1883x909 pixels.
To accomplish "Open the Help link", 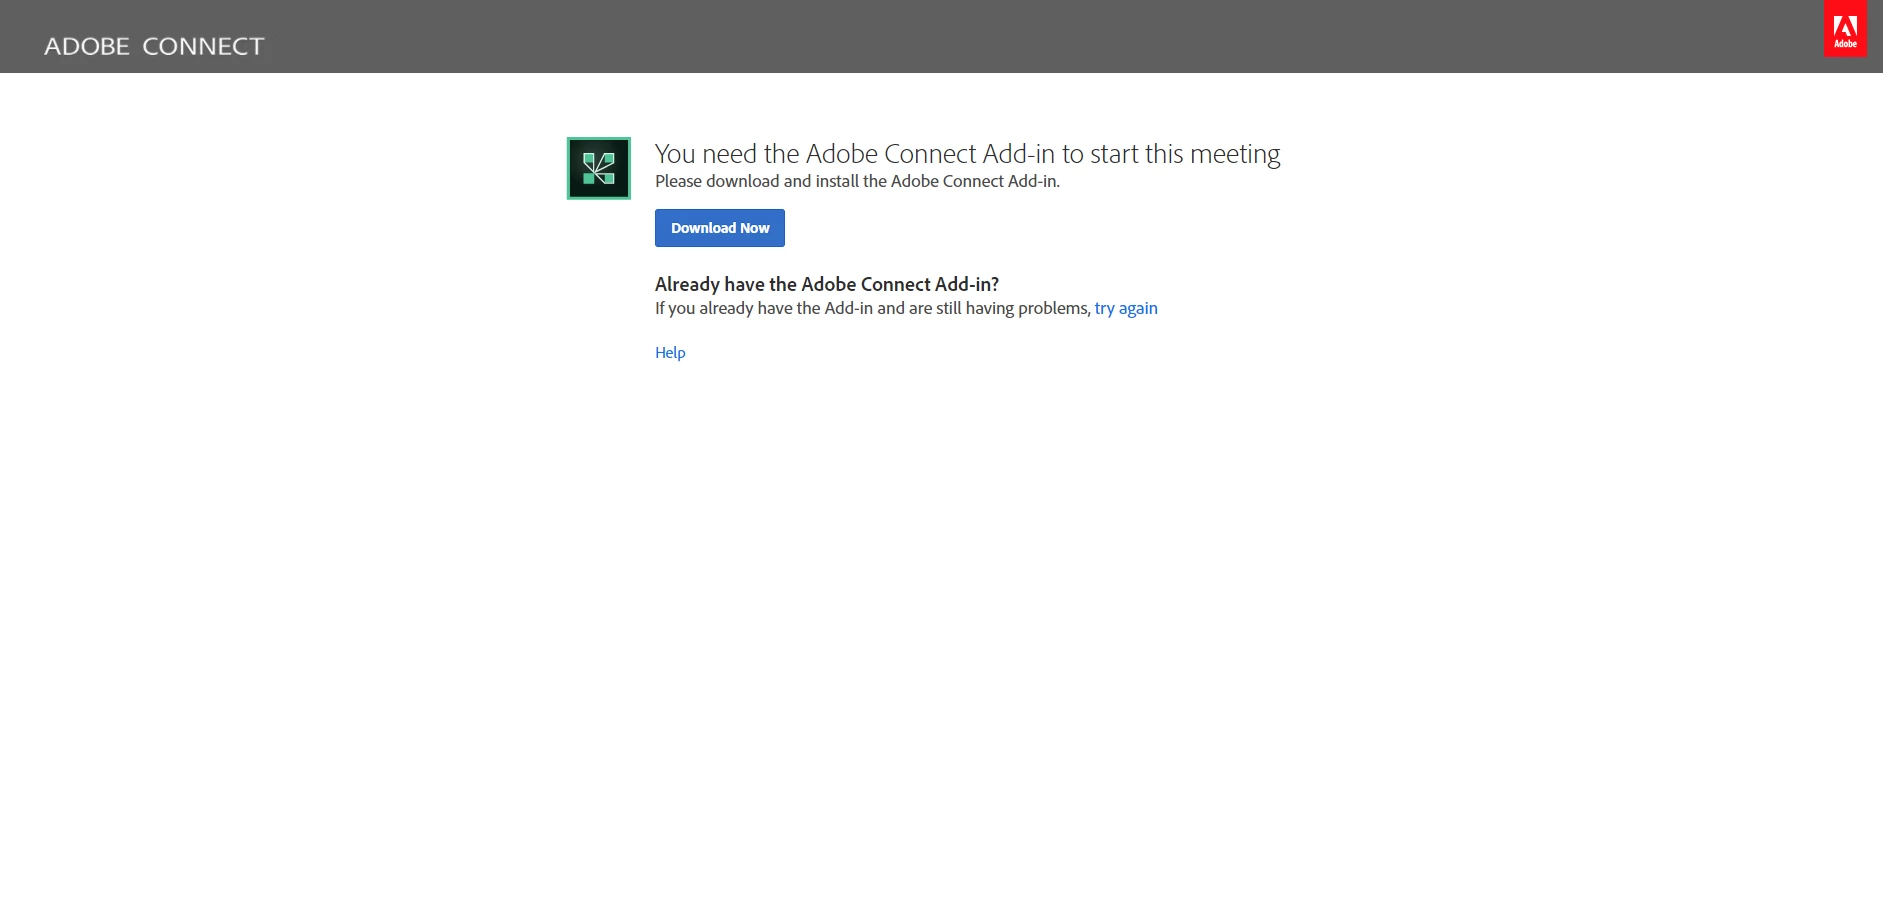I will (670, 352).
